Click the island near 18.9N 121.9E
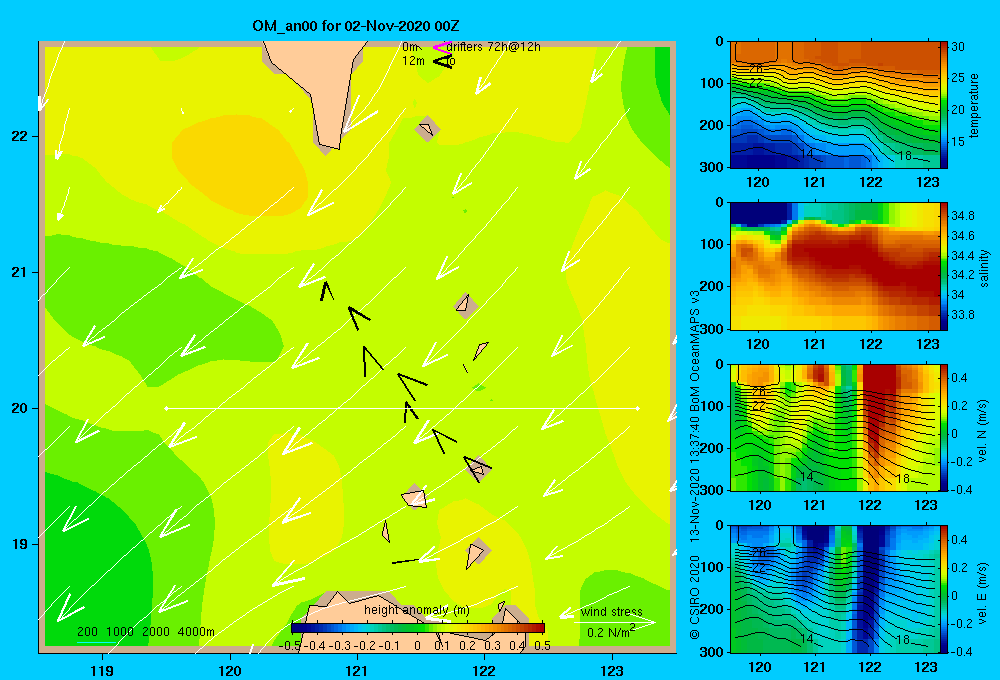The height and width of the screenshot is (680, 1000). point(476,554)
